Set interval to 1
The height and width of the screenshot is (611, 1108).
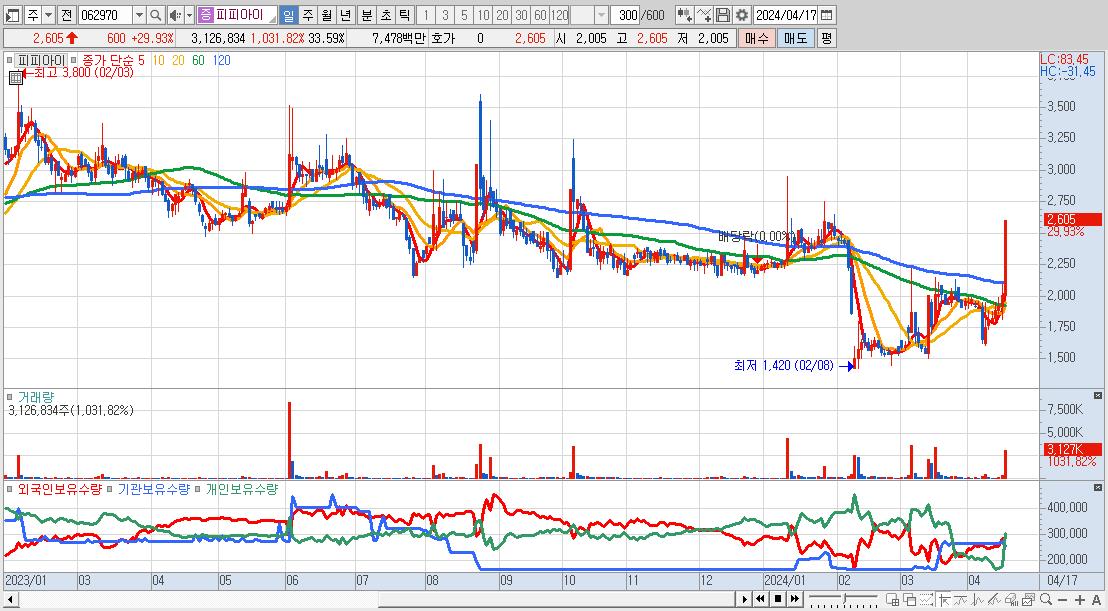point(426,15)
